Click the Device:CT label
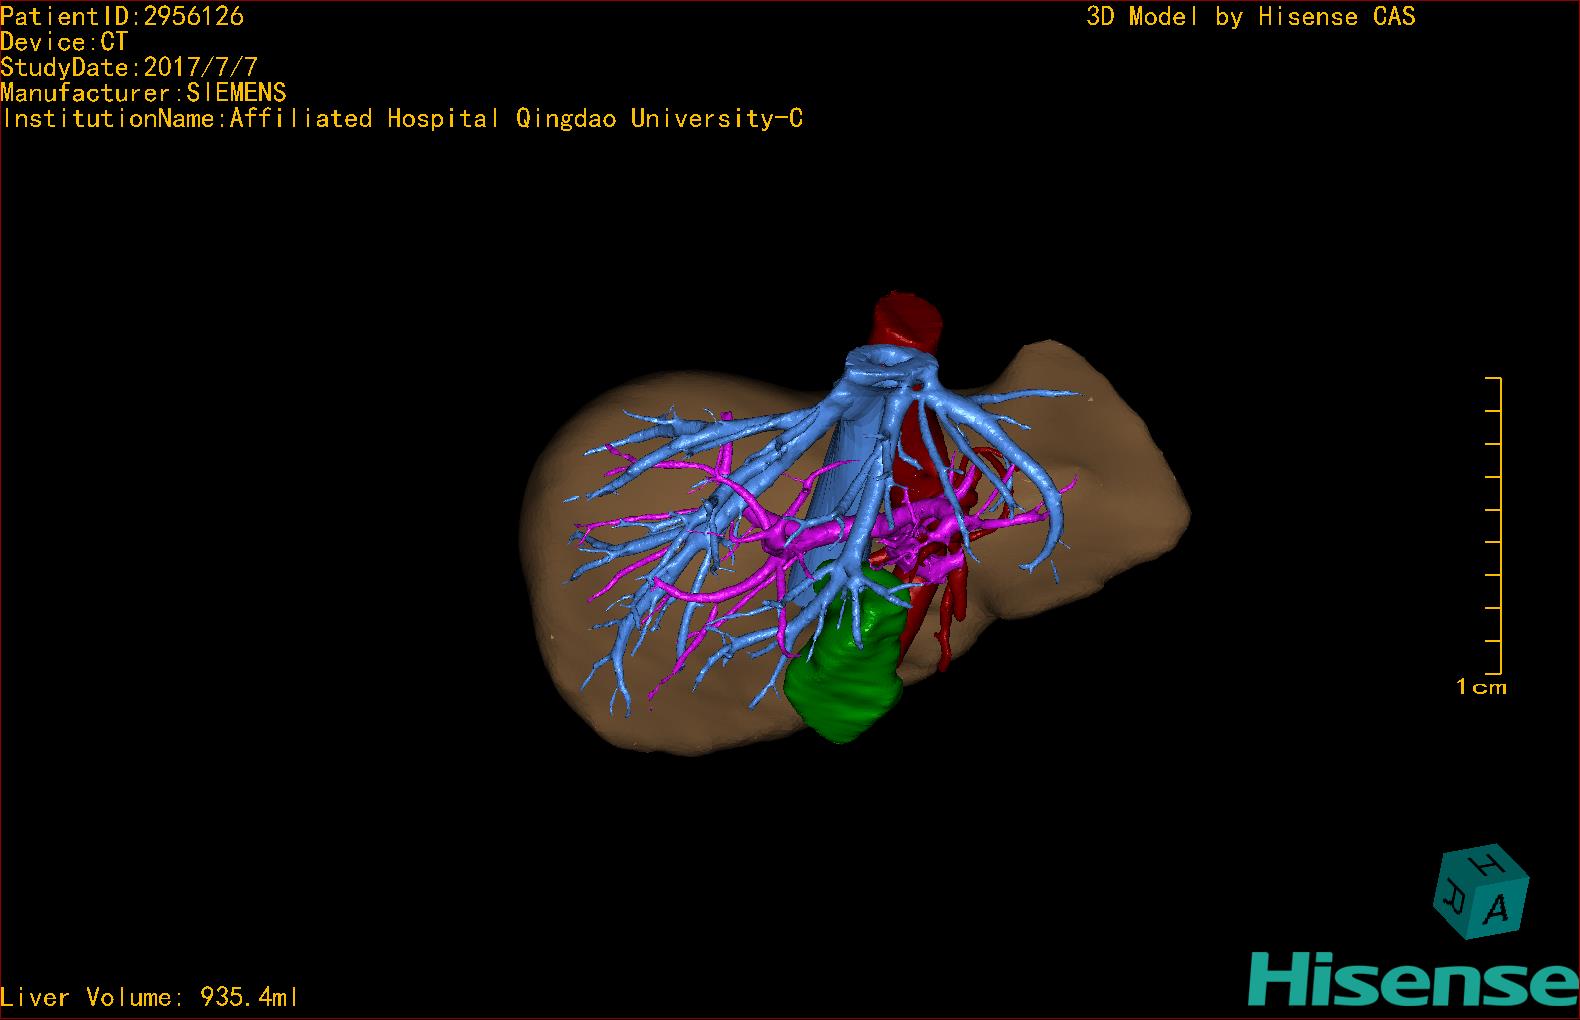This screenshot has height=1020, width=1580. 64,42
